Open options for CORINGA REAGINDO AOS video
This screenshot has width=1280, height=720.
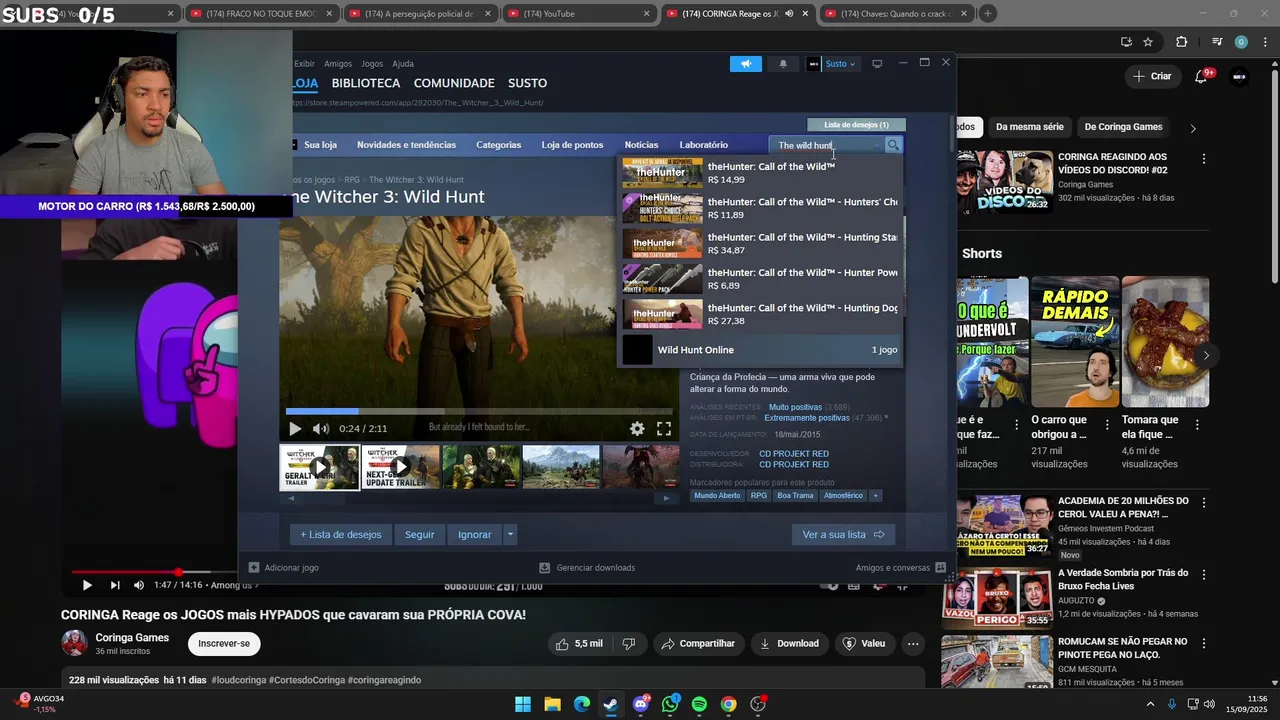point(1204,159)
